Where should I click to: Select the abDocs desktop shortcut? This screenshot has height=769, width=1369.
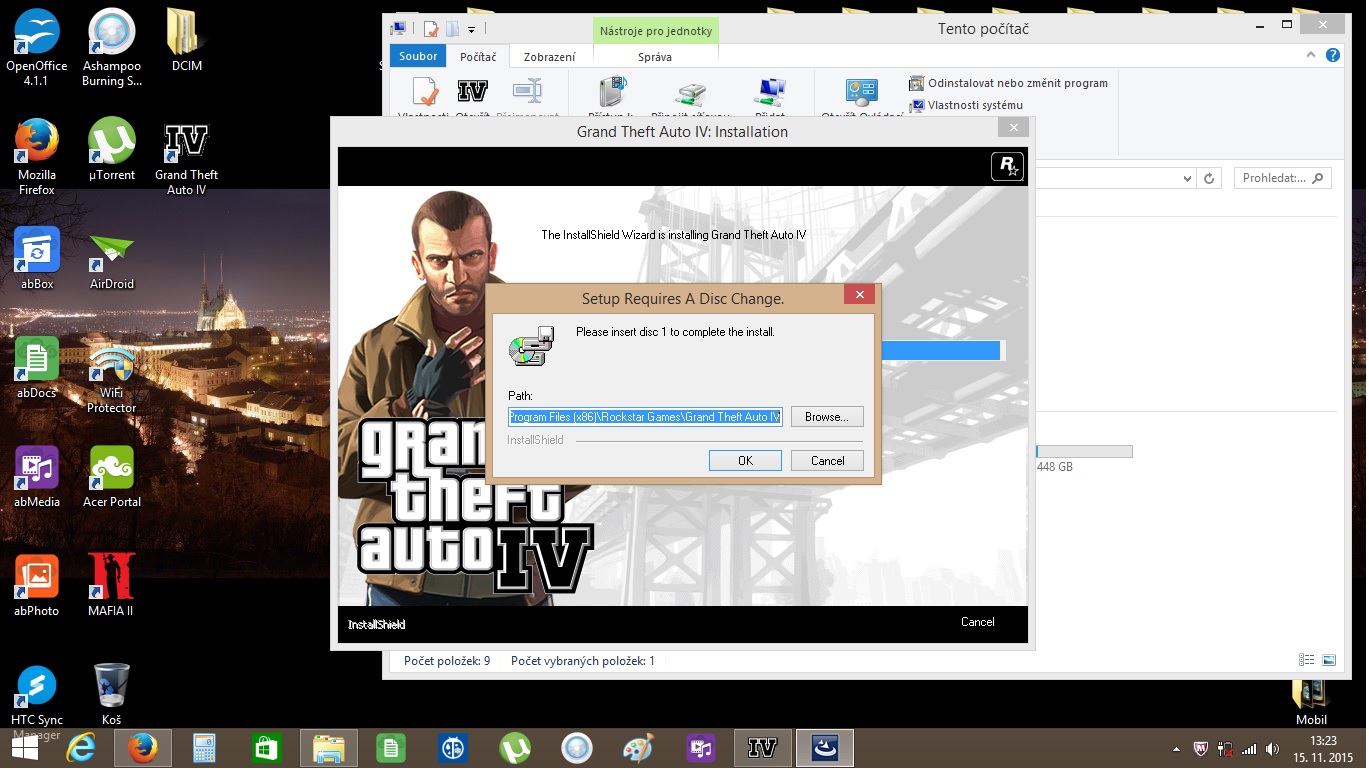(x=37, y=367)
